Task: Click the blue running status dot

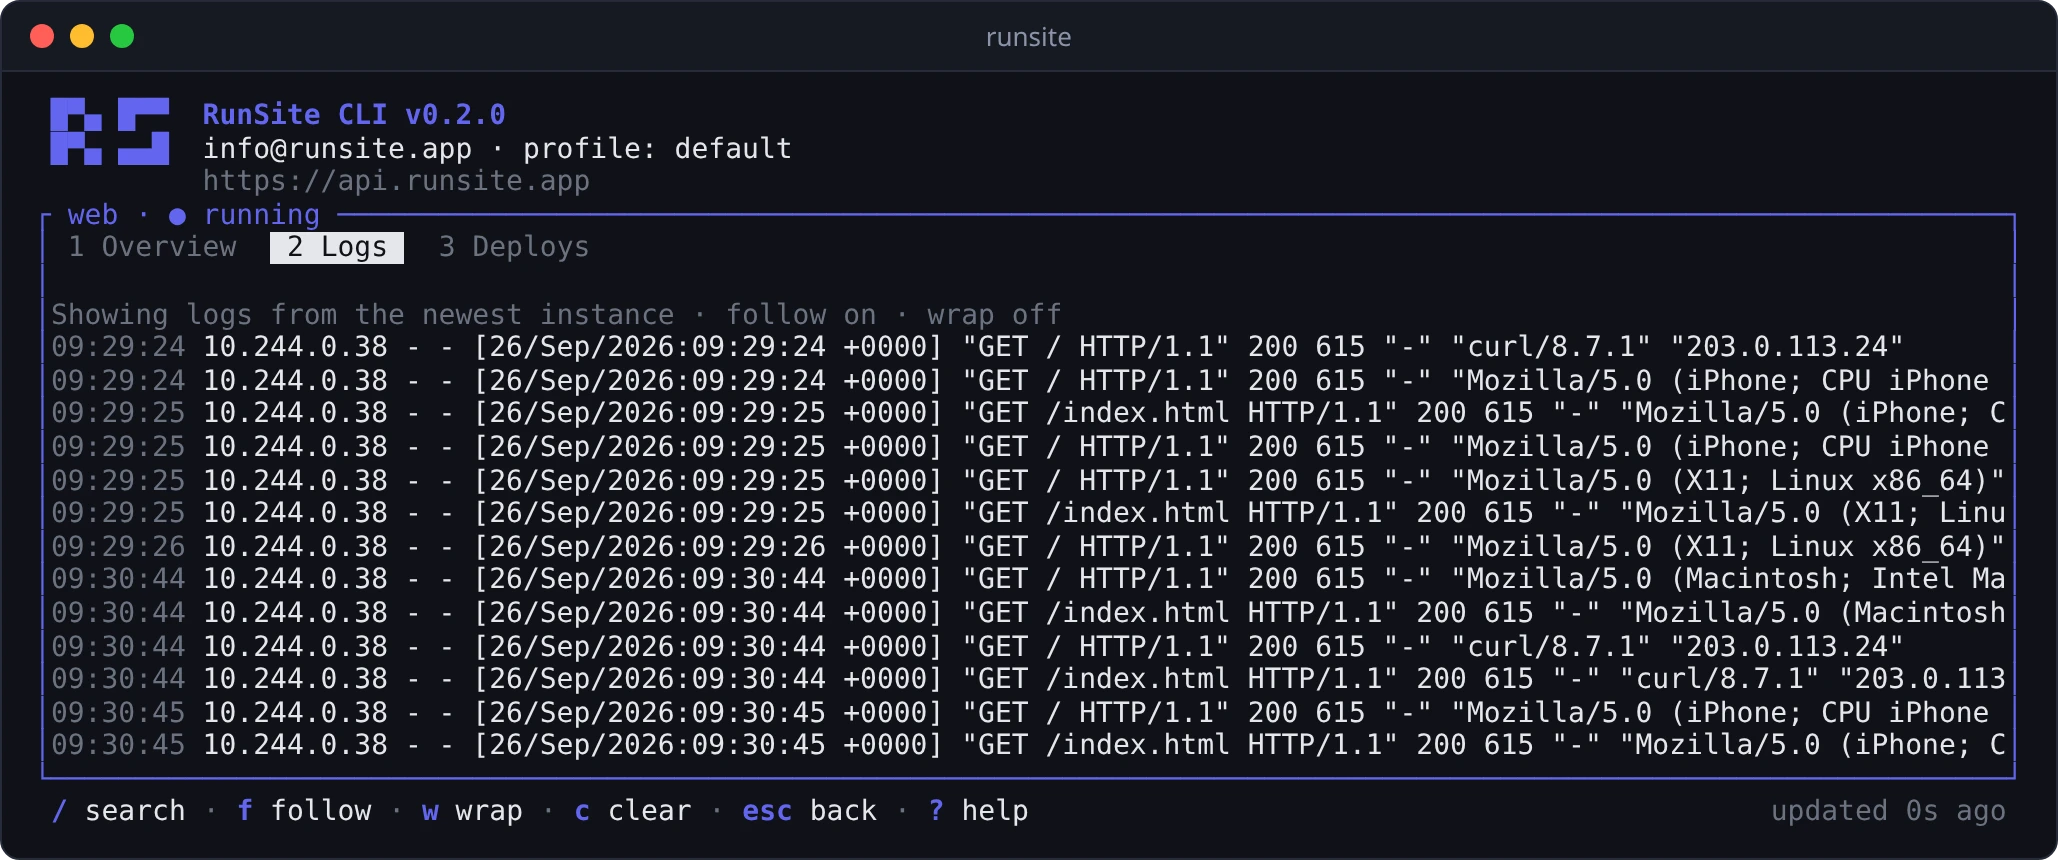Action: click(177, 216)
